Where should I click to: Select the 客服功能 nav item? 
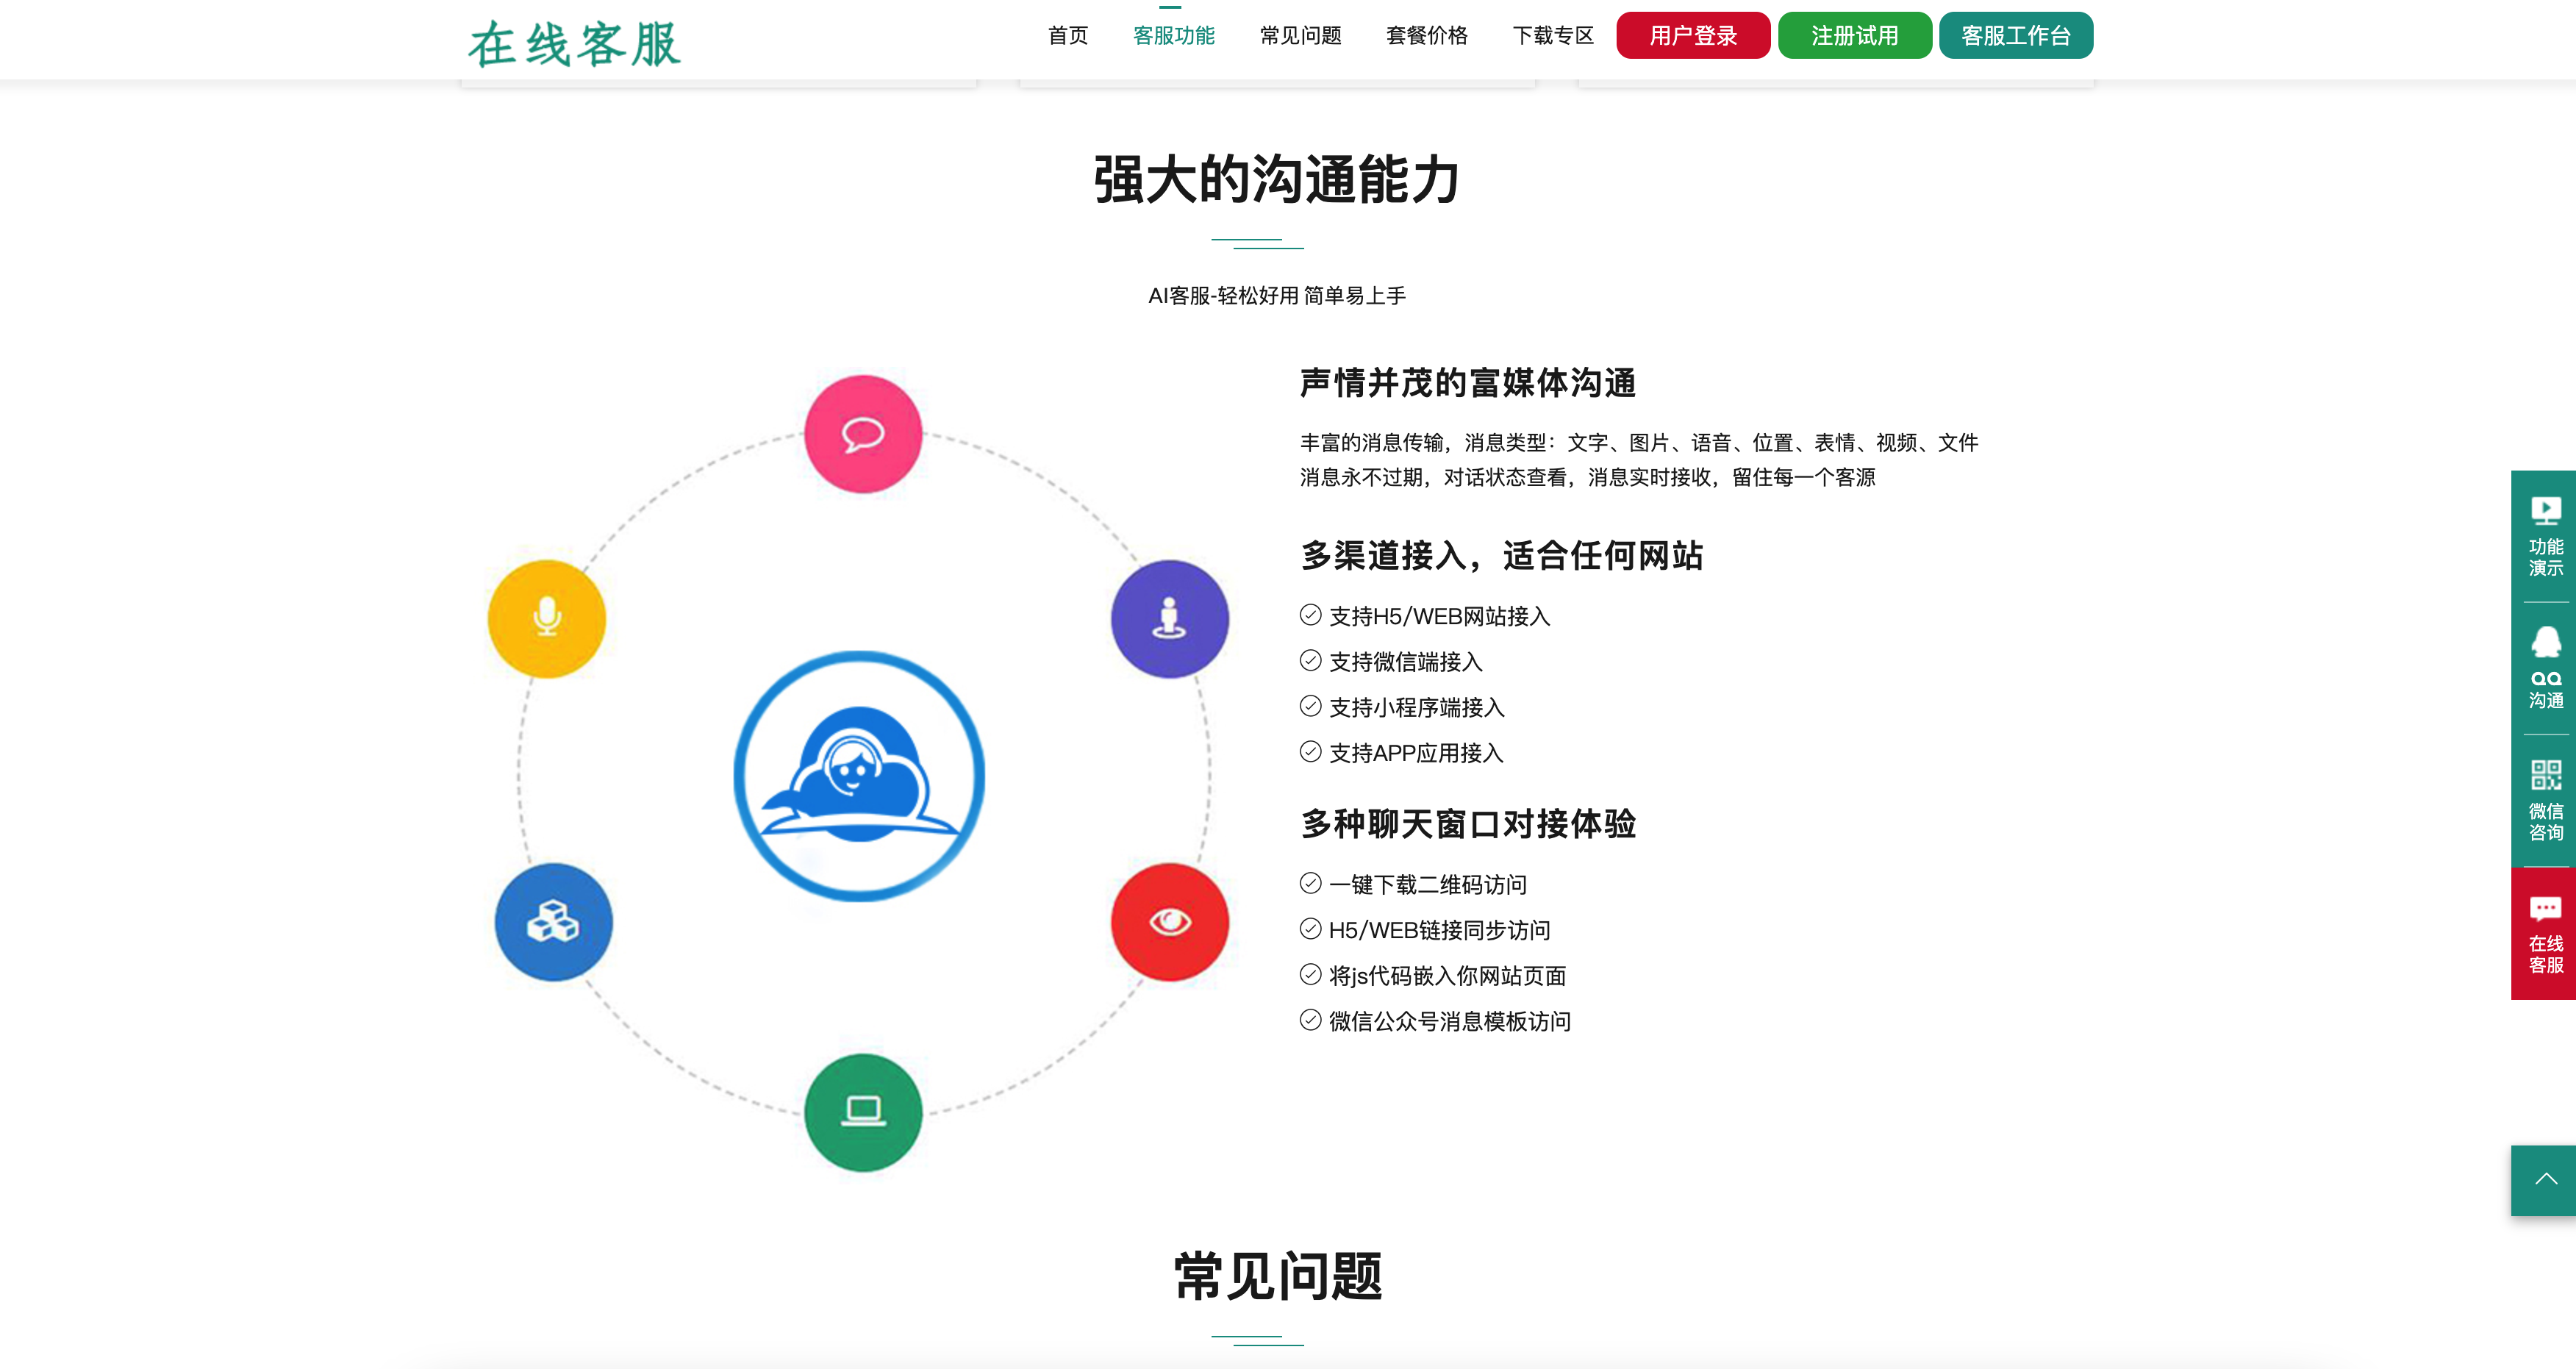[x=1173, y=35]
